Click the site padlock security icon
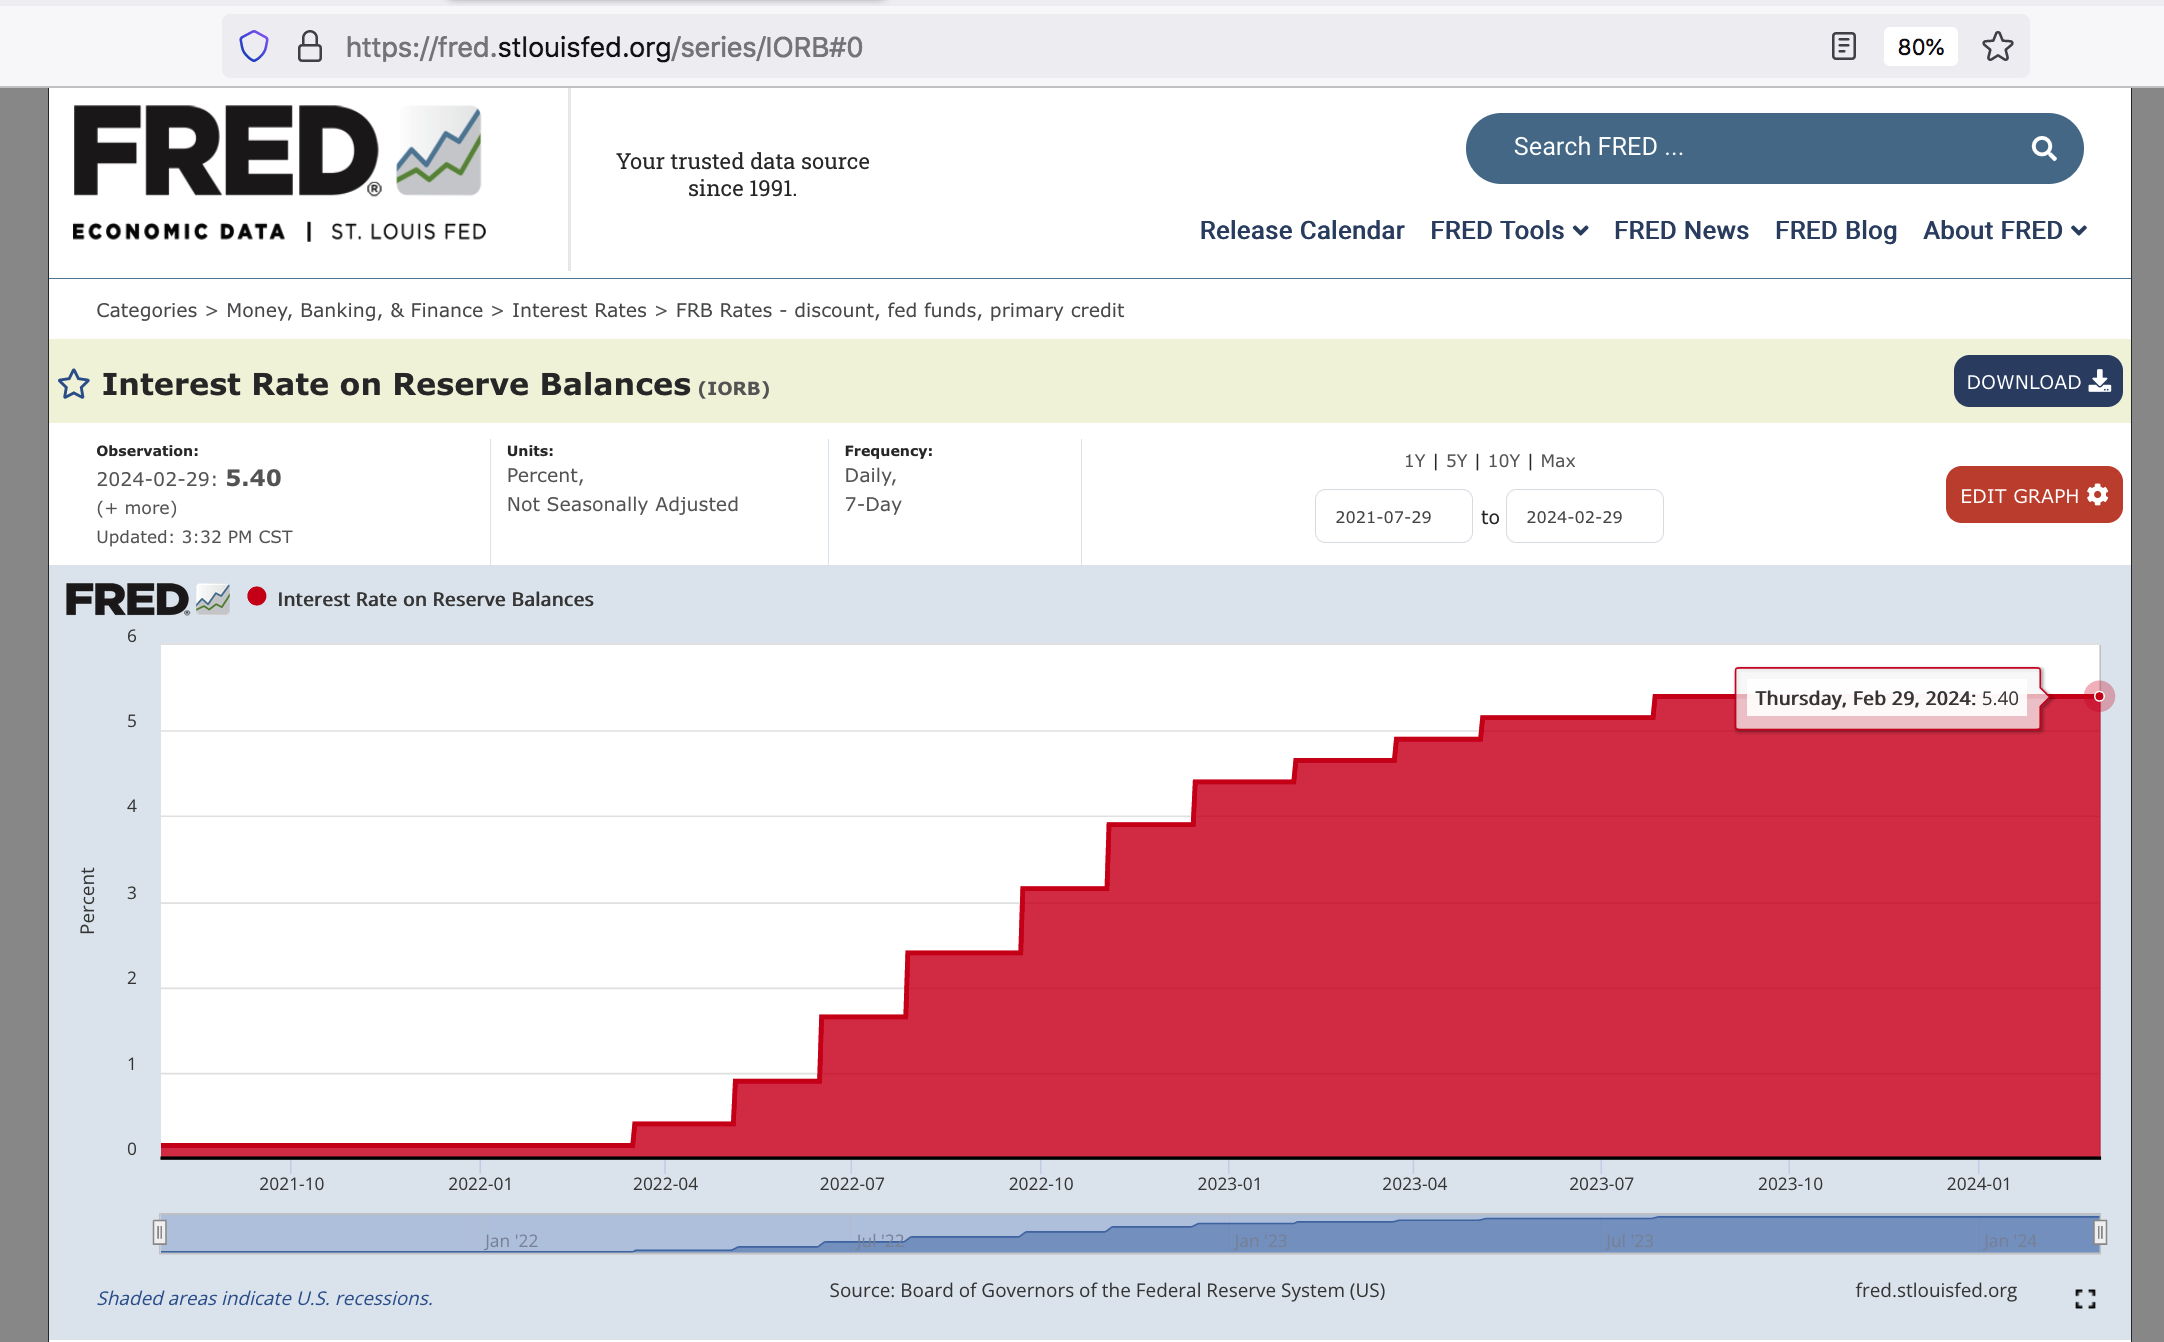Image resolution: width=2164 pixels, height=1342 pixels. point(310,47)
